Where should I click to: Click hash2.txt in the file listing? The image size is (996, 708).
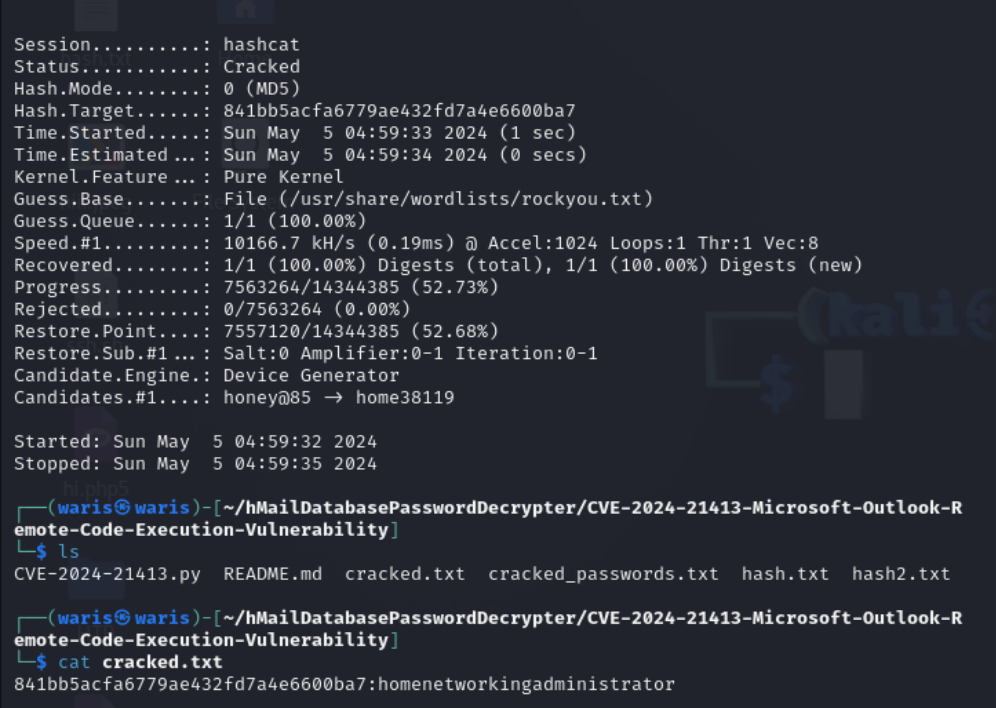901,574
